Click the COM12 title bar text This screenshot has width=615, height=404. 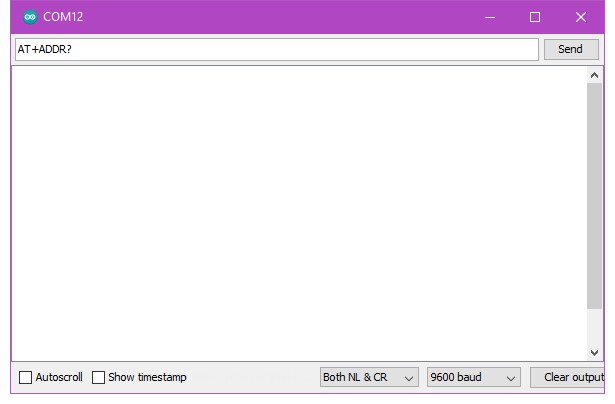64,17
